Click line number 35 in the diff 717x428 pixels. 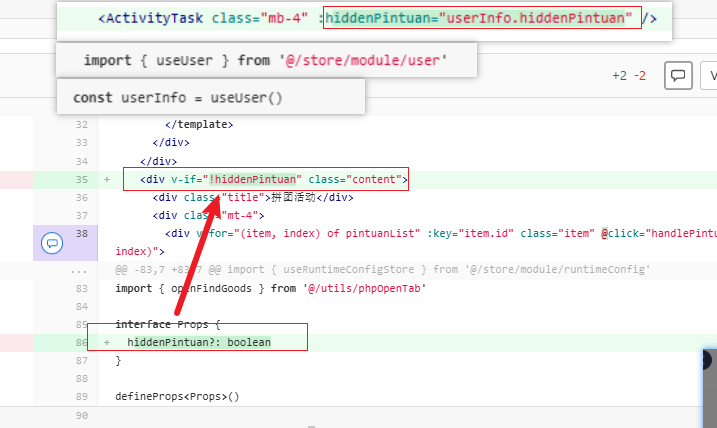click(82, 179)
